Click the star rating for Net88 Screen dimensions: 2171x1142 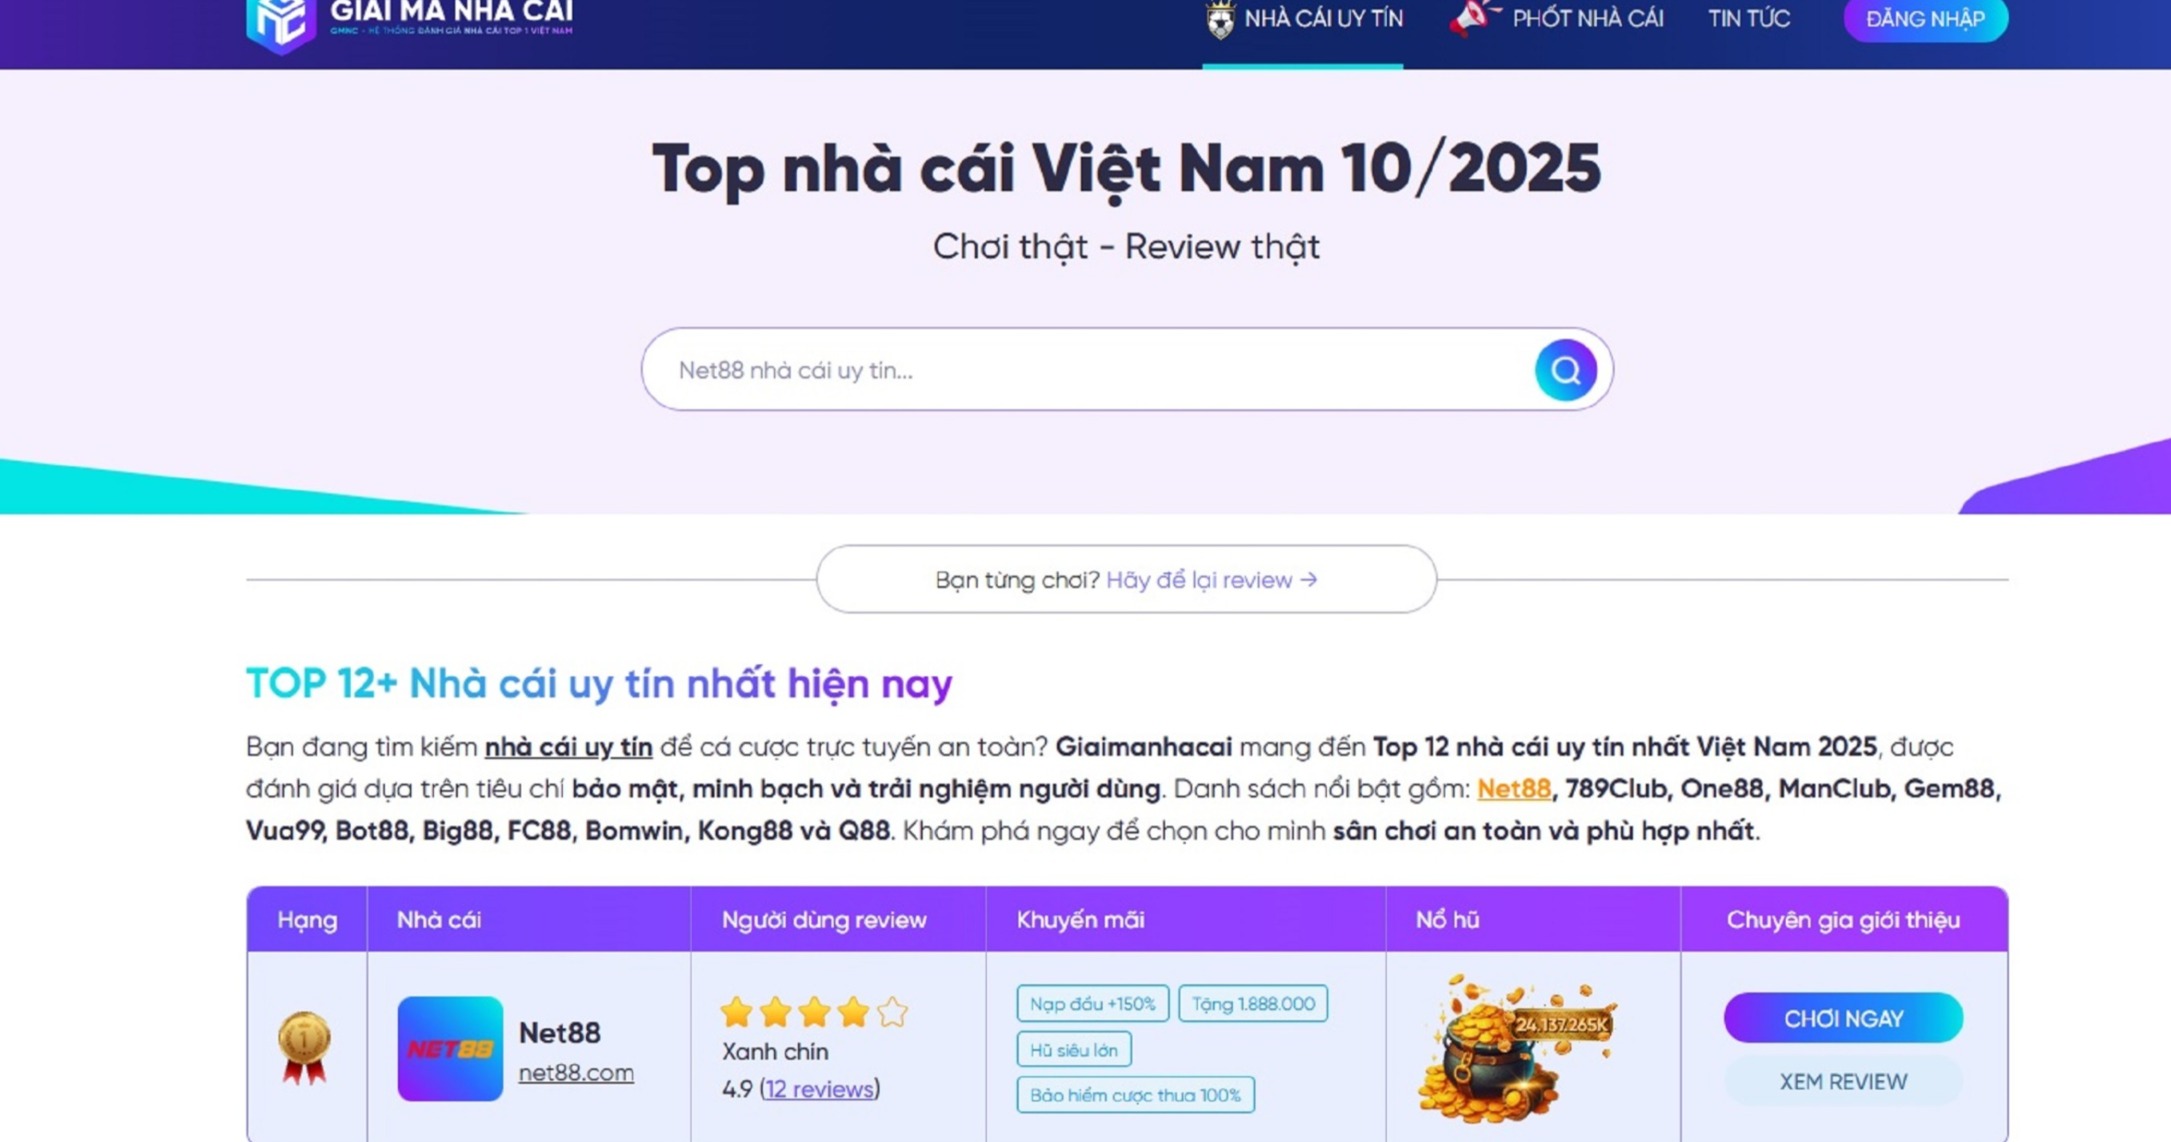(x=813, y=1012)
